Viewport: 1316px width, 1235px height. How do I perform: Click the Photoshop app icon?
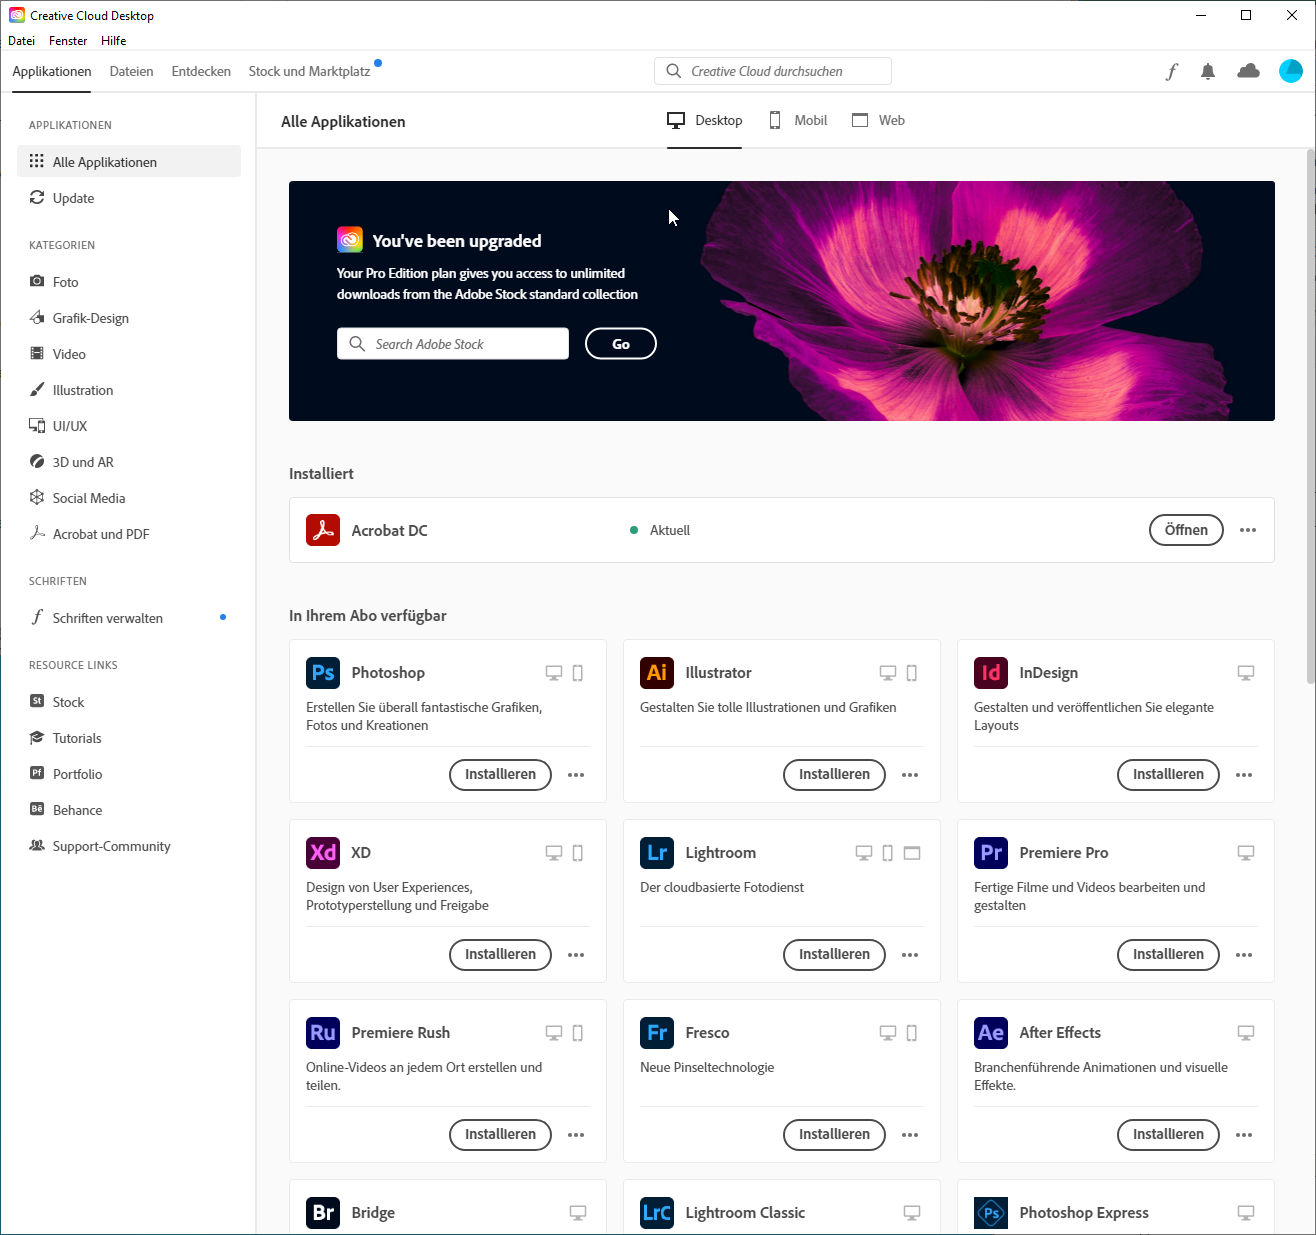(x=323, y=673)
